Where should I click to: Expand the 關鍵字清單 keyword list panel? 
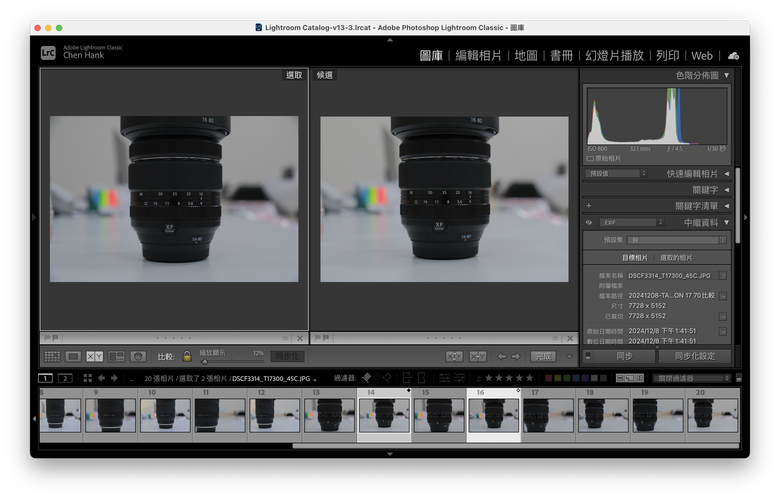click(x=727, y=205)
